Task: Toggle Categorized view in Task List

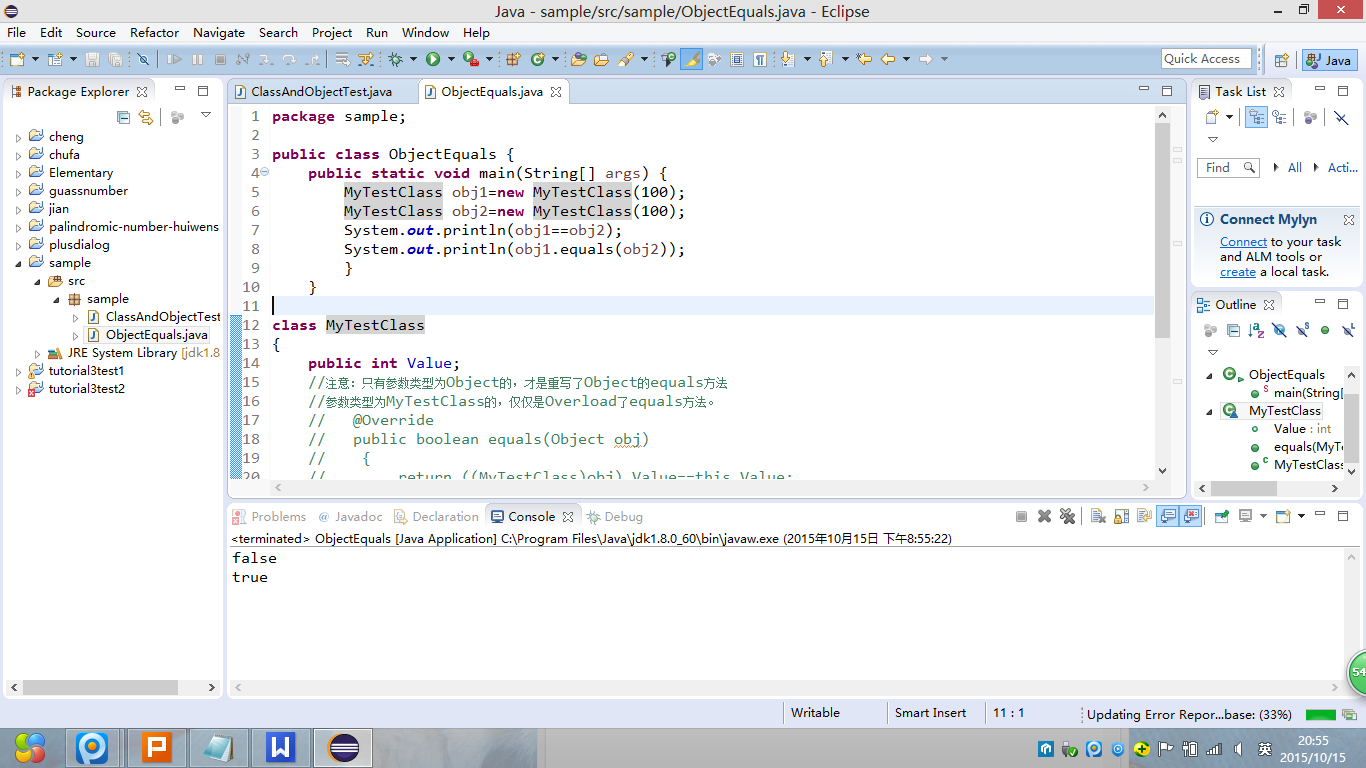Action: [x=1256, y=117]
